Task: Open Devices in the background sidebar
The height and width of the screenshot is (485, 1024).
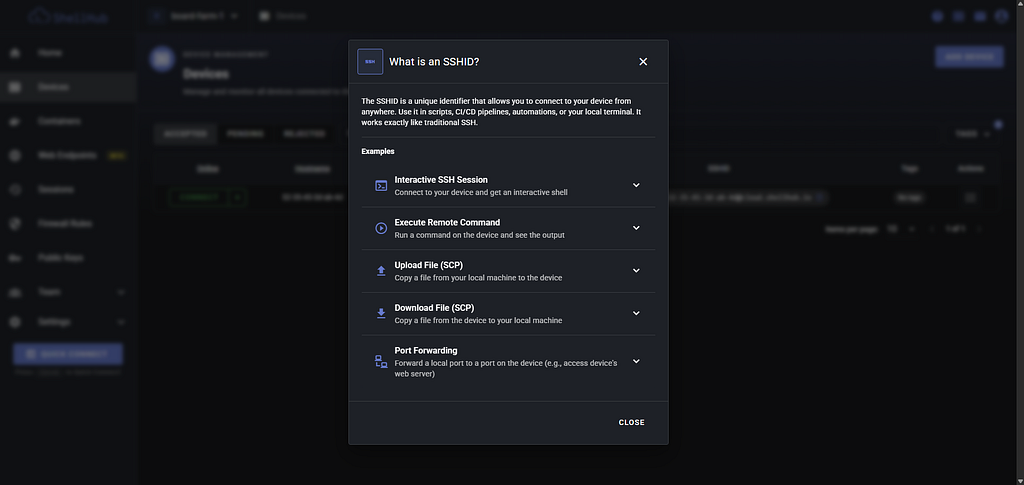Action: tap(68, 87)
